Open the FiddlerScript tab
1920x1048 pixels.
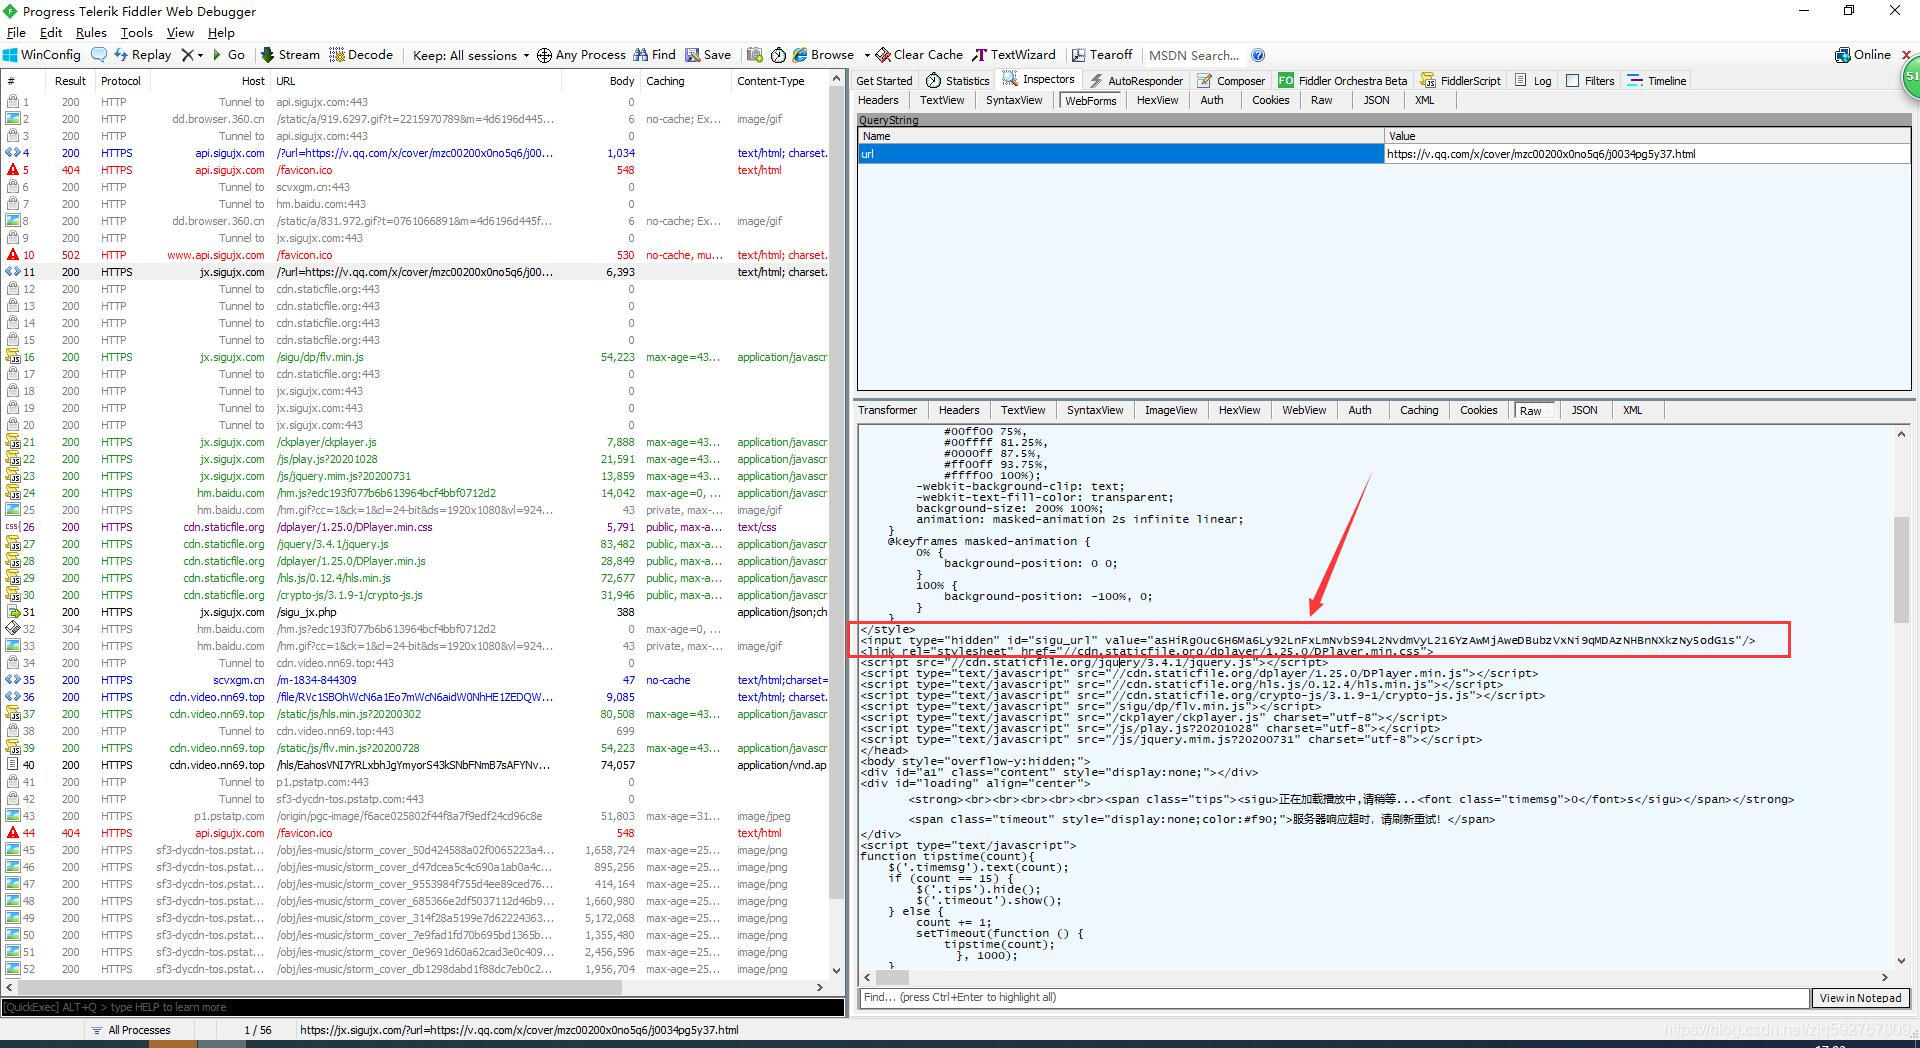point(1461,80)
